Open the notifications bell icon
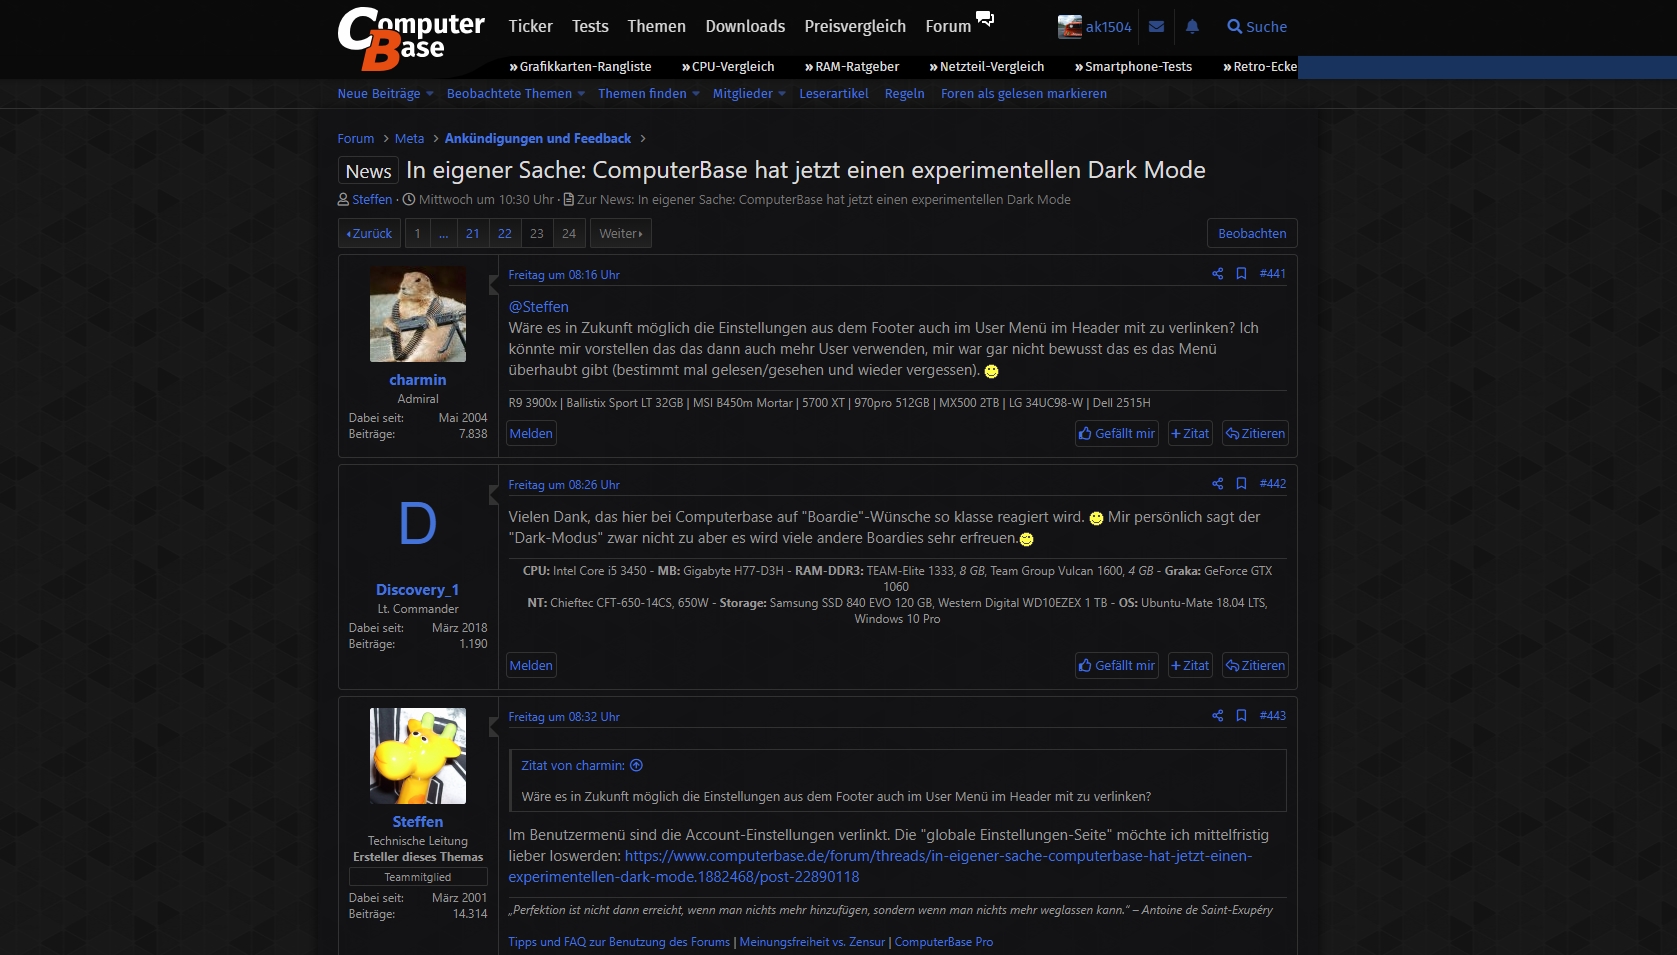The height and width of the screenshot is (955, 1677). tap(1192, 27)
